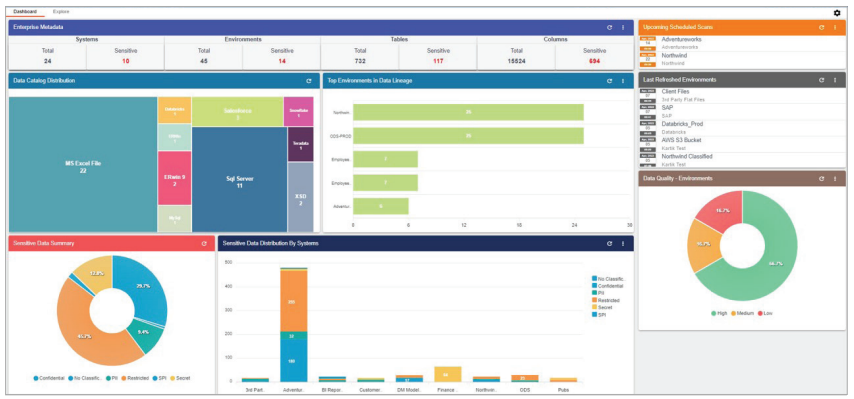Image resolution: width=854 pixels, height=399 pixels.
Task: Click Environments total value 45
Action: [204, 61]
